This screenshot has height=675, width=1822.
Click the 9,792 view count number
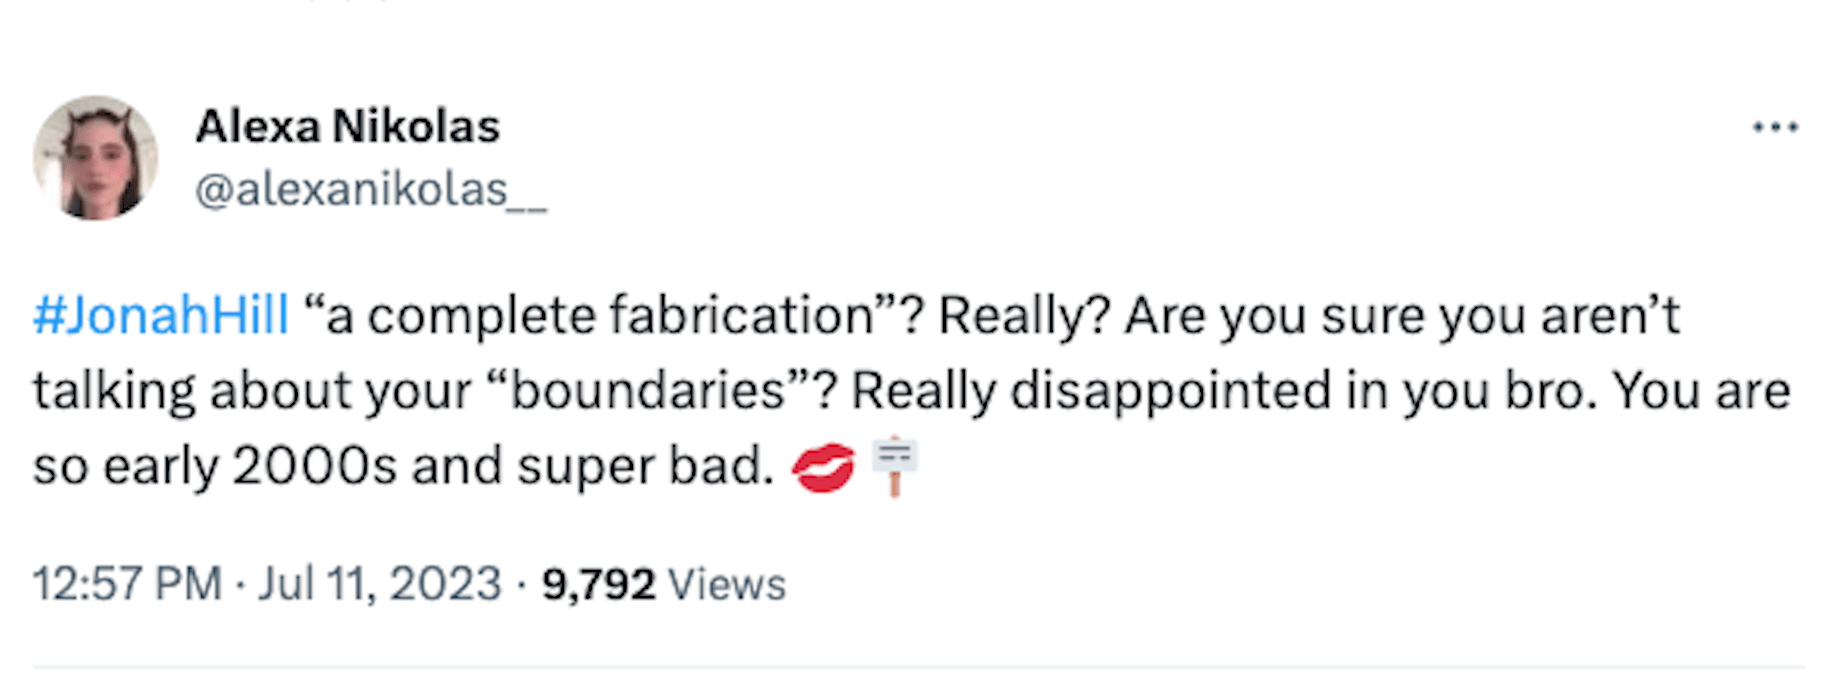coord(598,584)
